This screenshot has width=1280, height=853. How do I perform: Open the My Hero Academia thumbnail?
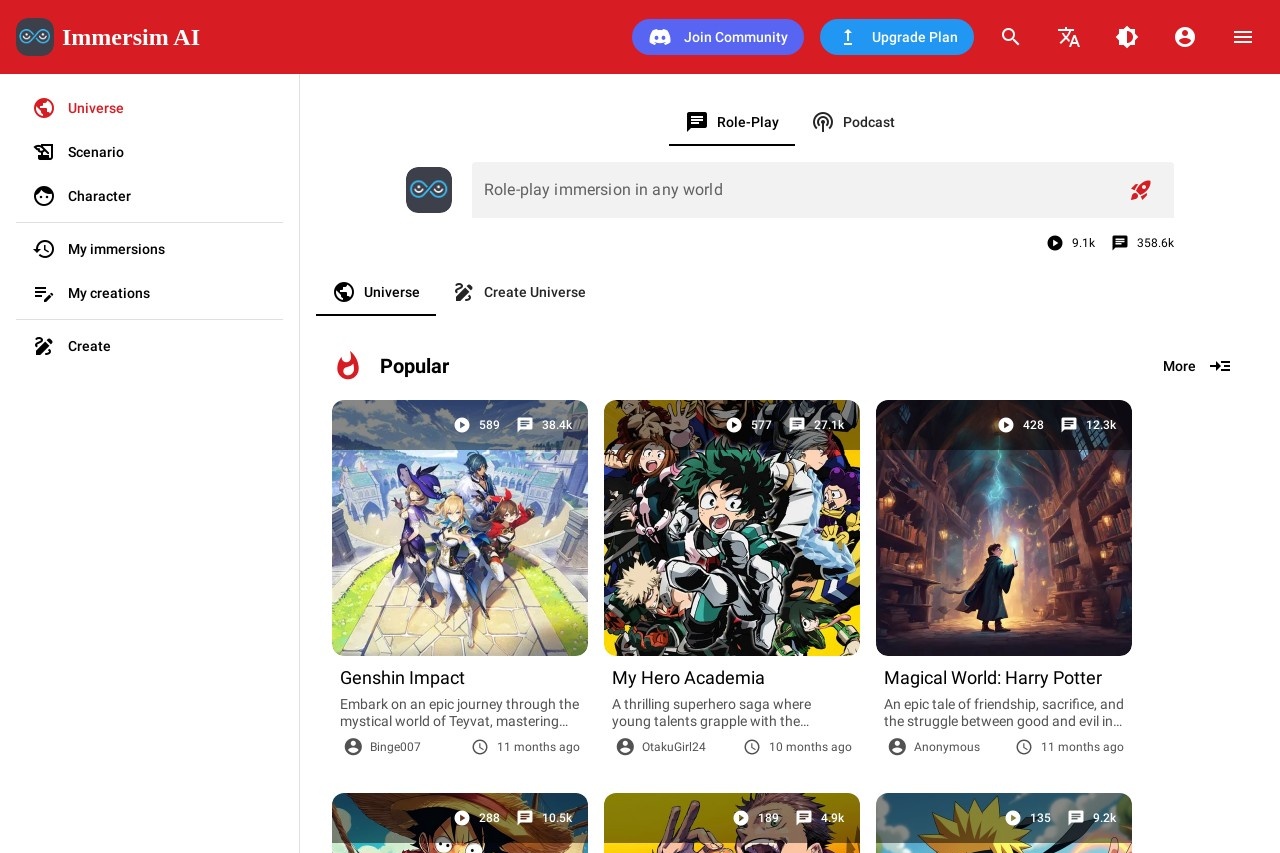[732, 528]
